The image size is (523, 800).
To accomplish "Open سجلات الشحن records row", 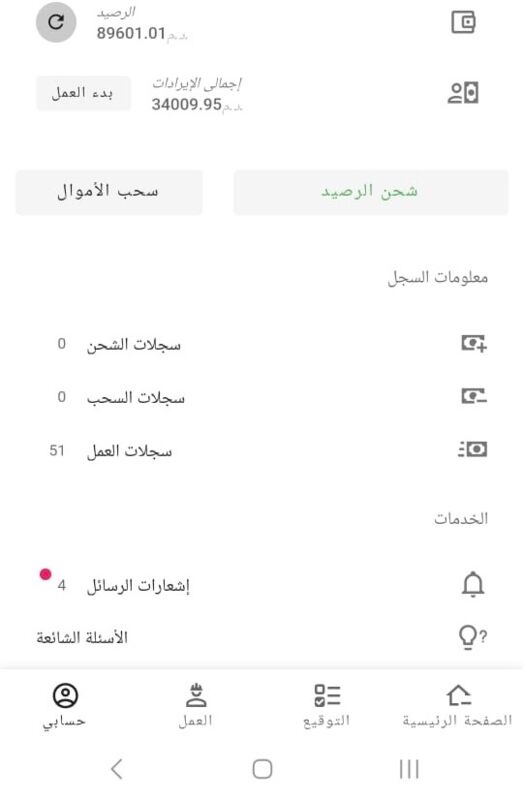I will pos(261,344).
